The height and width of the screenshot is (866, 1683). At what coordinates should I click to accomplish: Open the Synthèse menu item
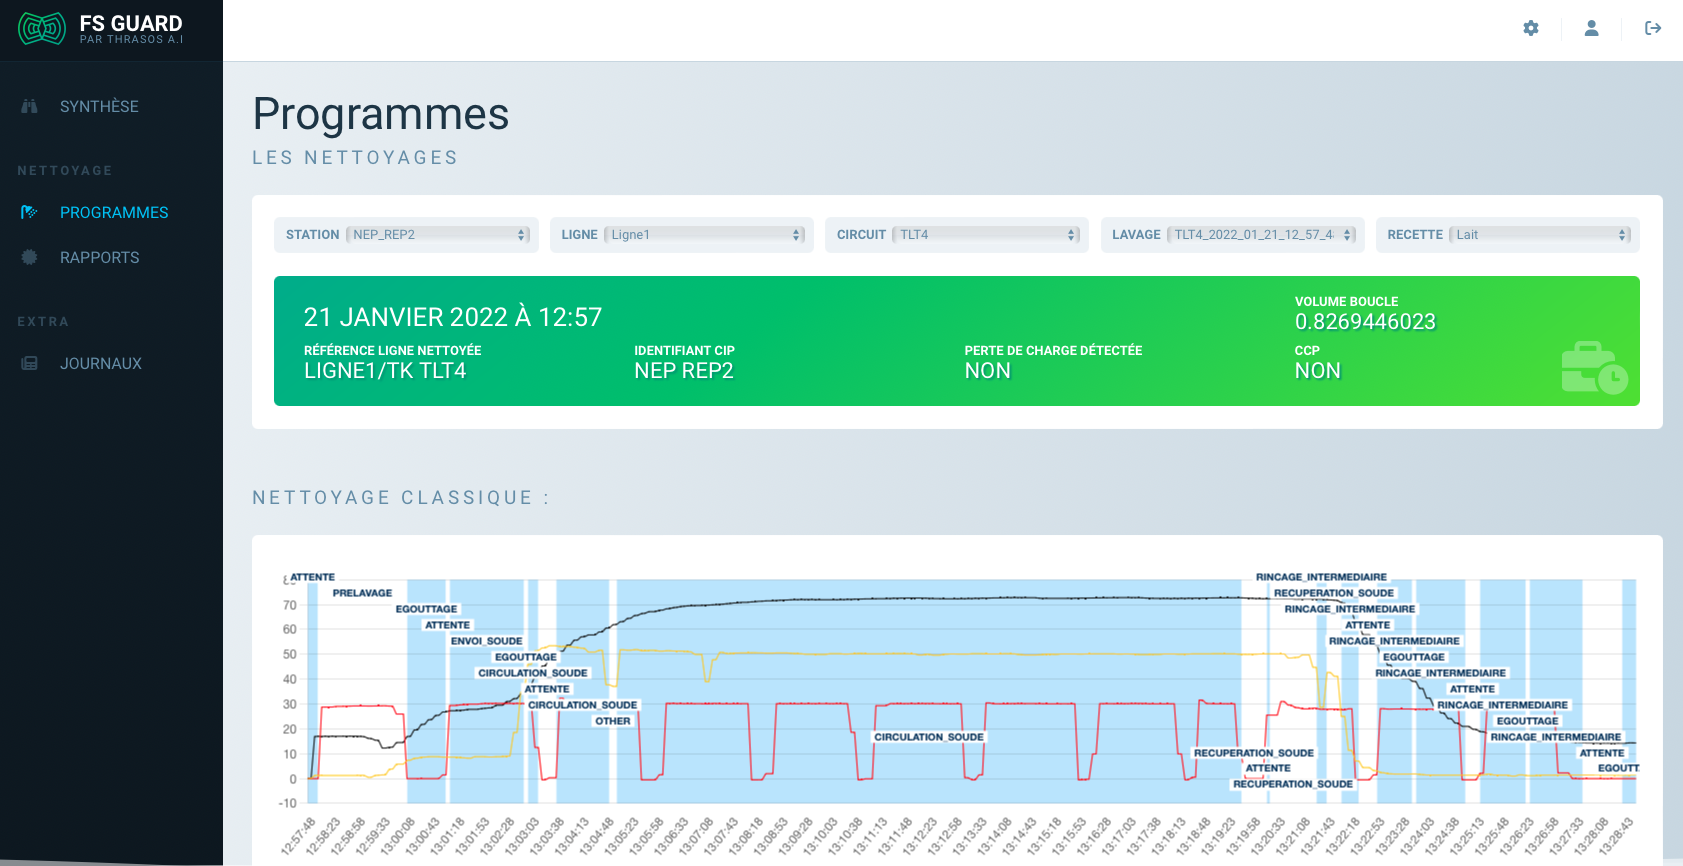[x=99, y=106]
